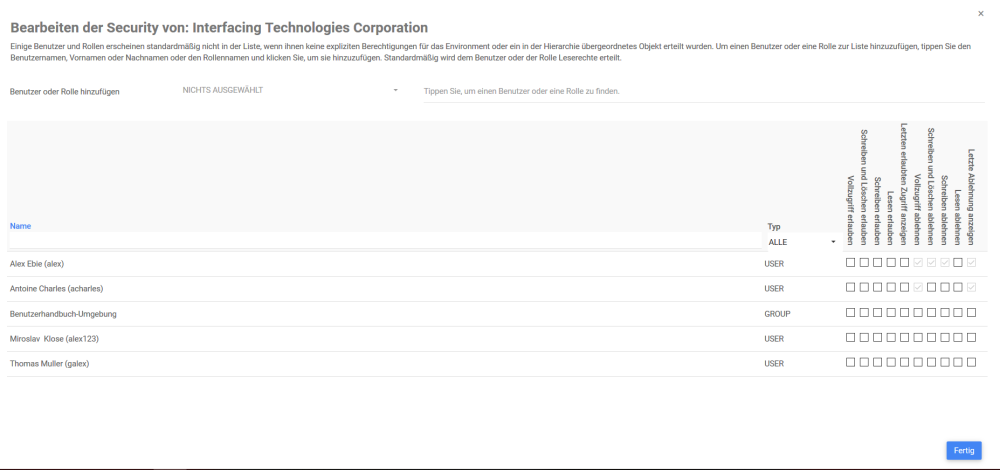Enable Vollzugriff ablehnen for Miroslav Klose

918,338
